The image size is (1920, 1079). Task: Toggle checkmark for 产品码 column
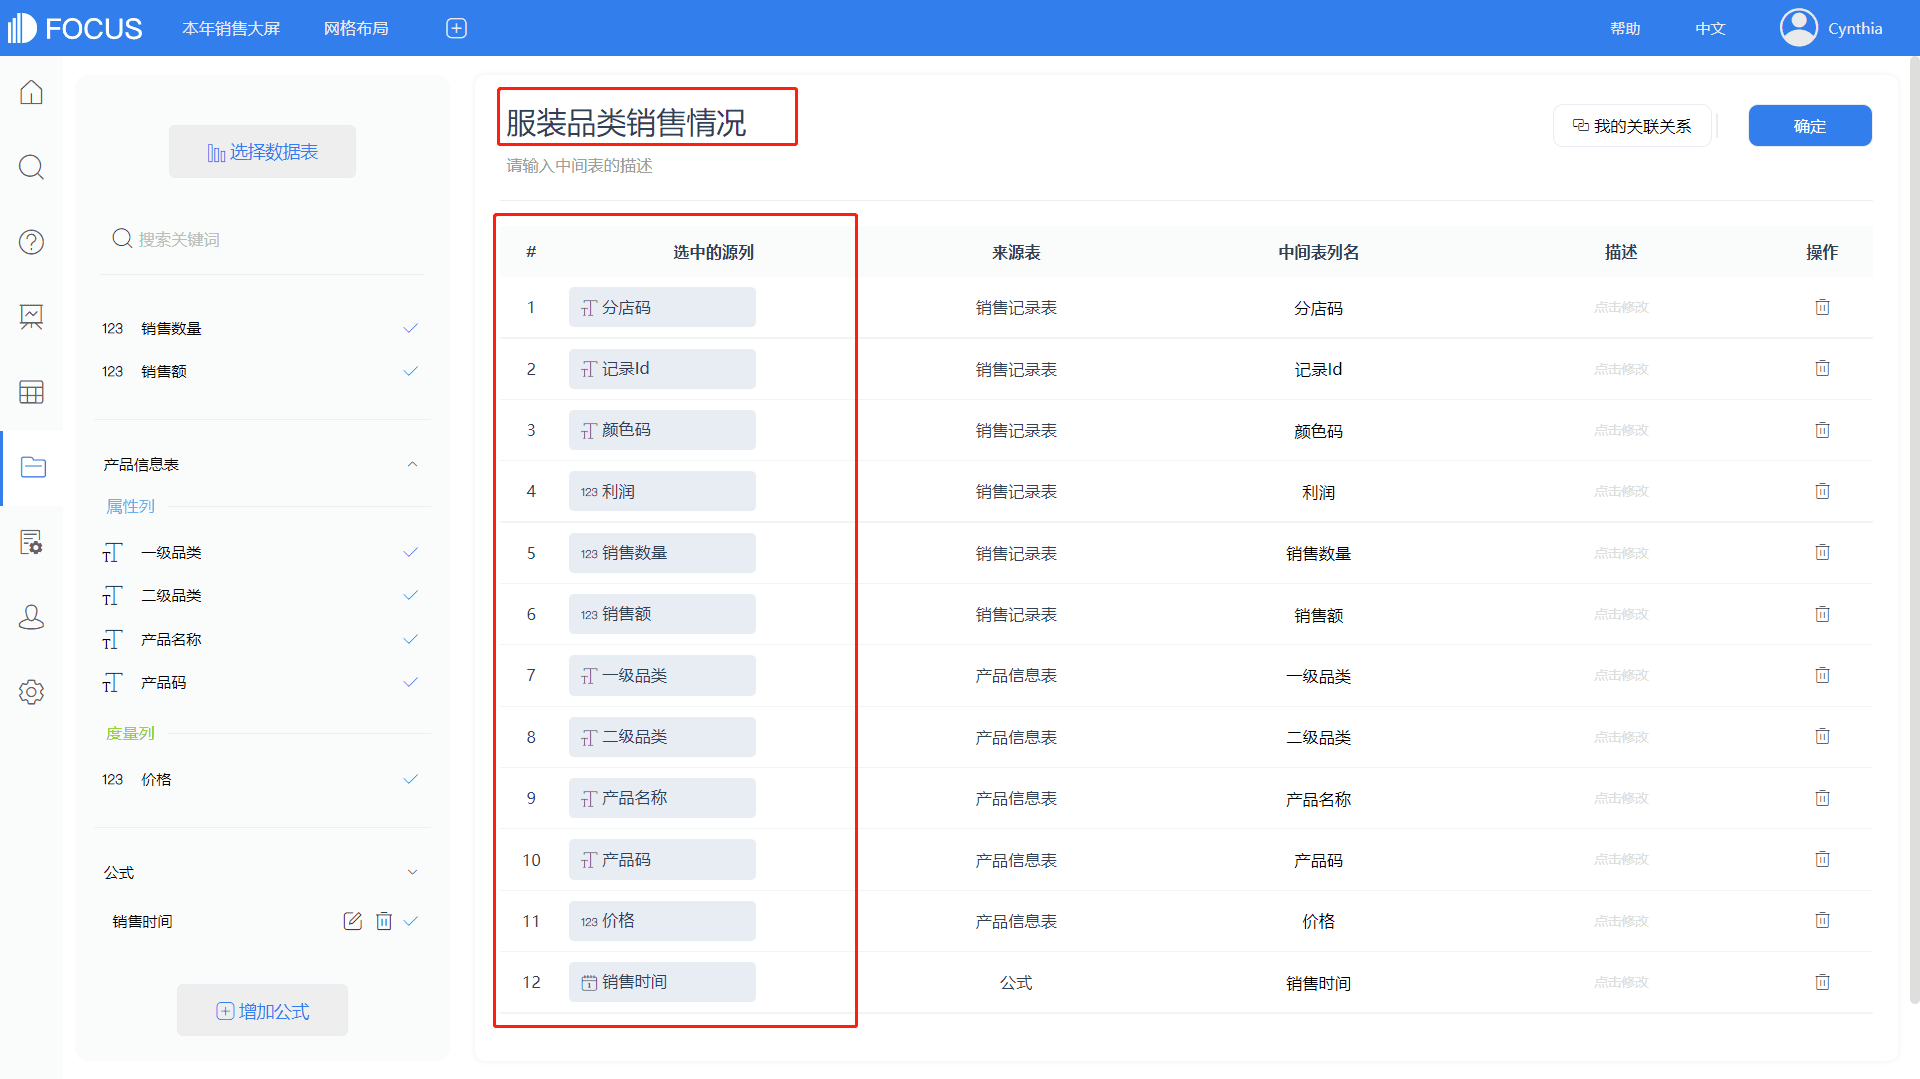[x=410, y=682]
